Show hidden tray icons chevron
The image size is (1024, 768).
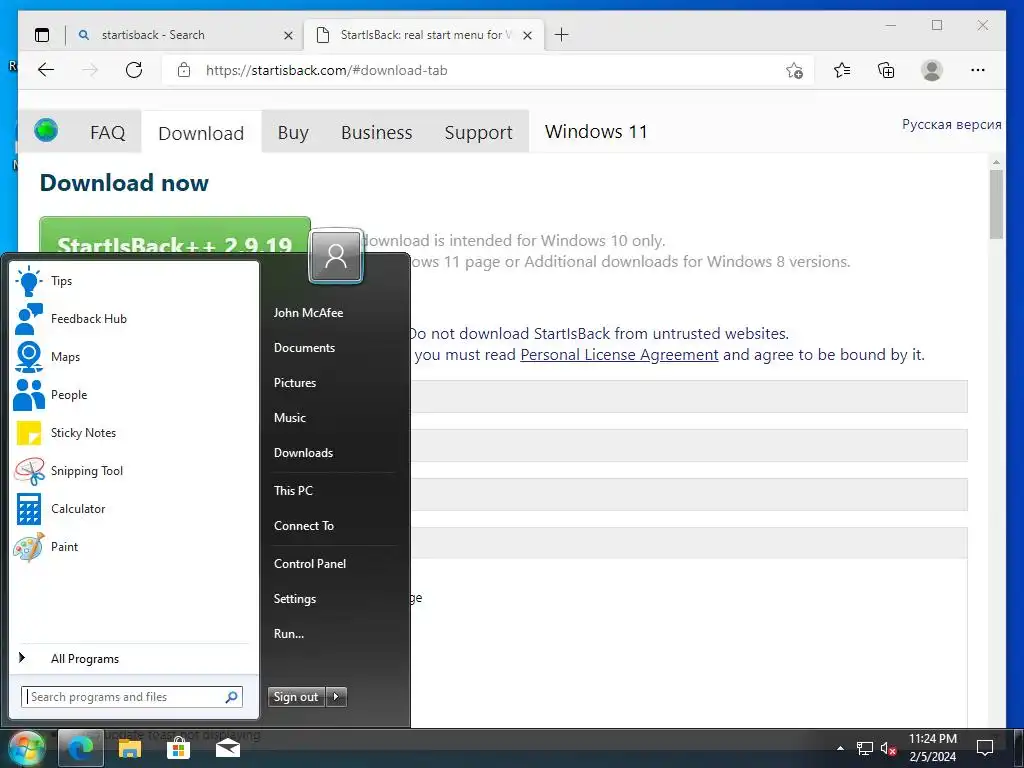point(840,748)
